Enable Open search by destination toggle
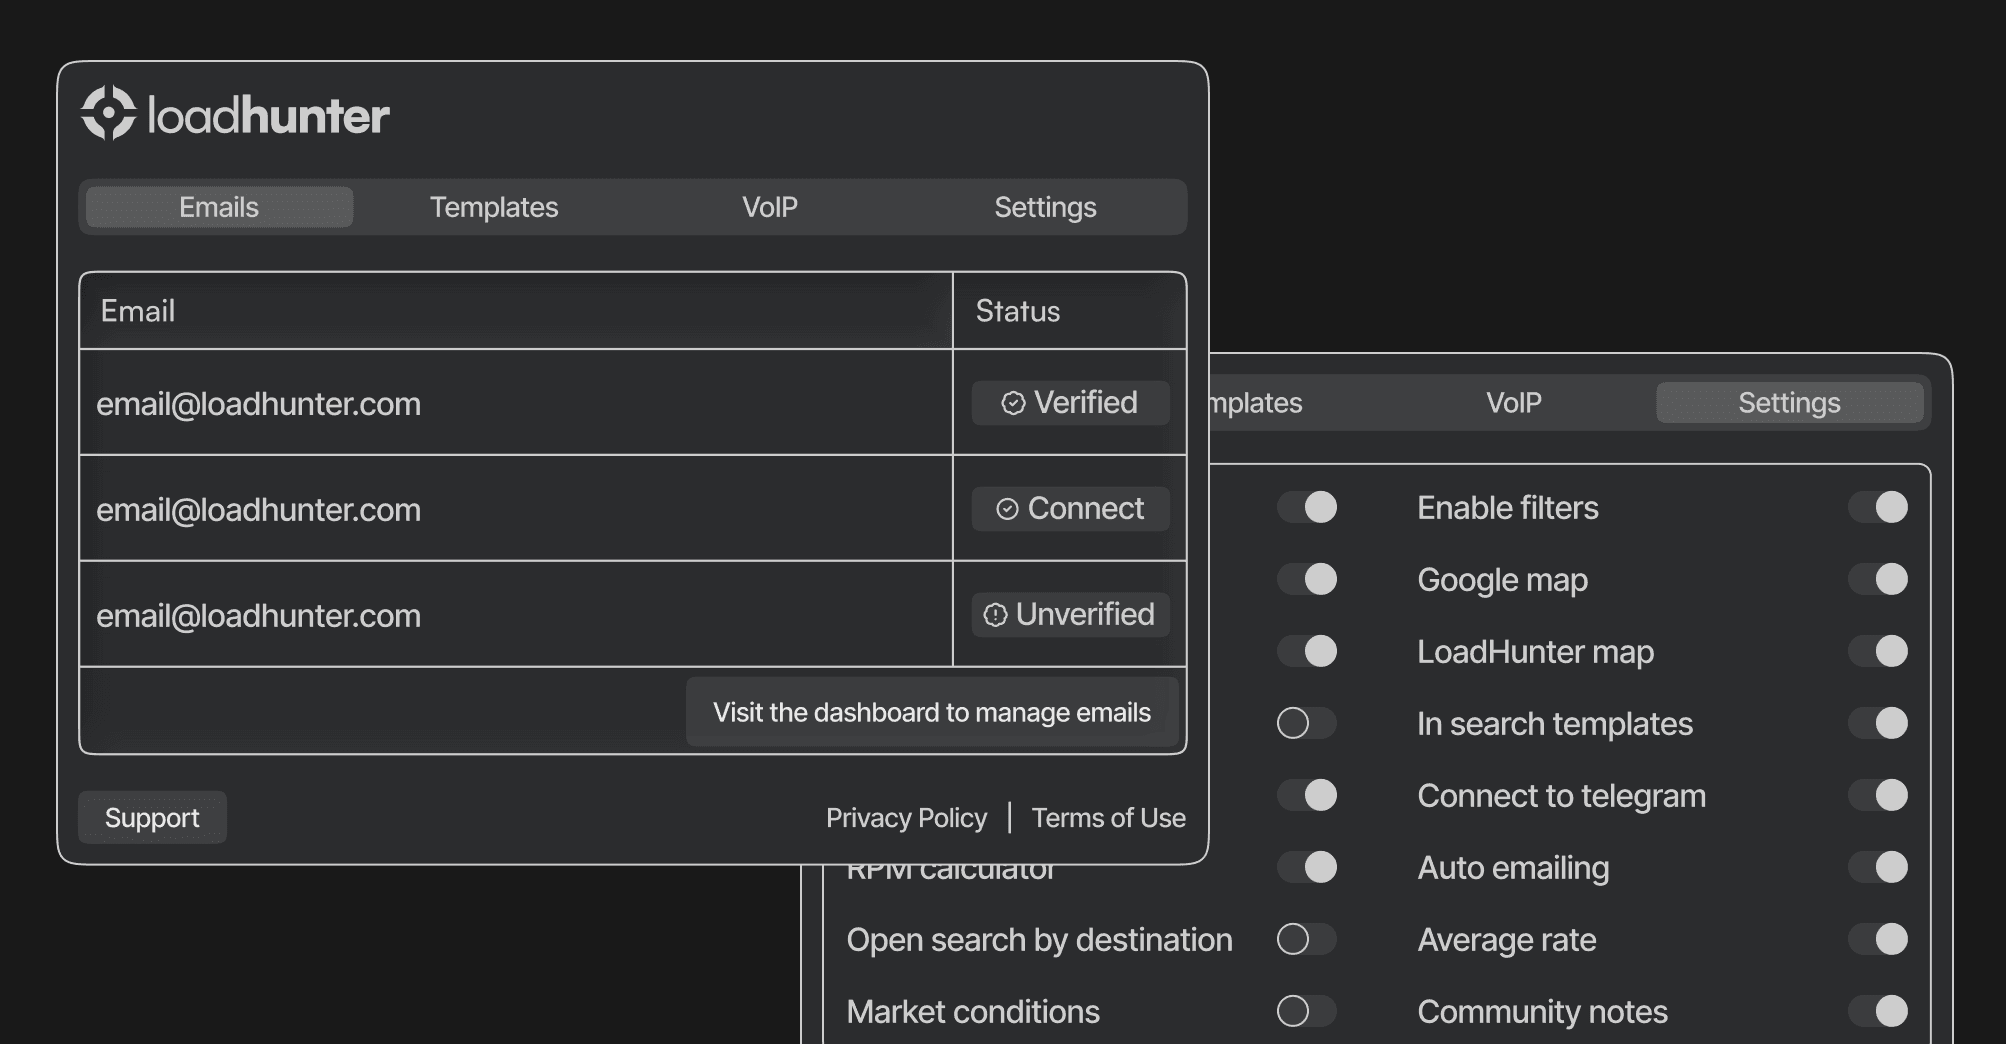 click(1306, 939)
